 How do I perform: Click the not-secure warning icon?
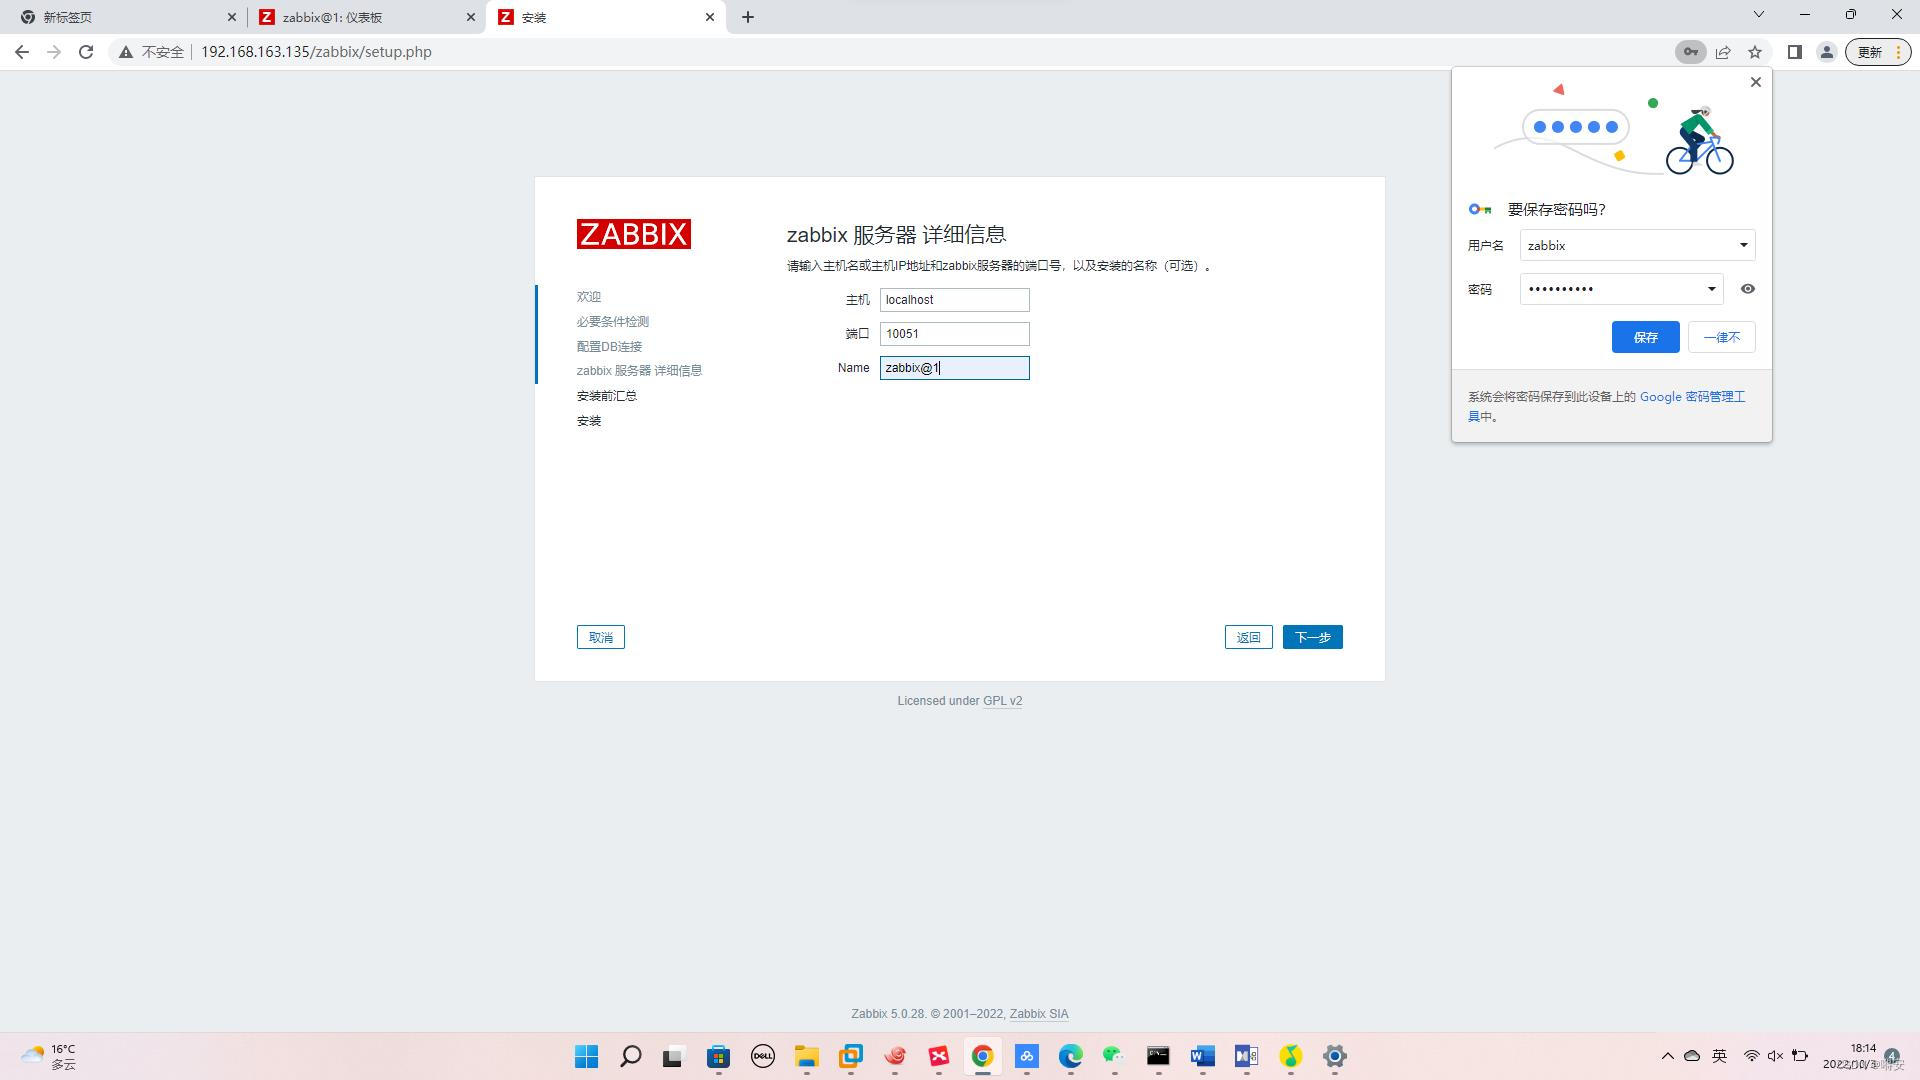click(x=126, y=52)
